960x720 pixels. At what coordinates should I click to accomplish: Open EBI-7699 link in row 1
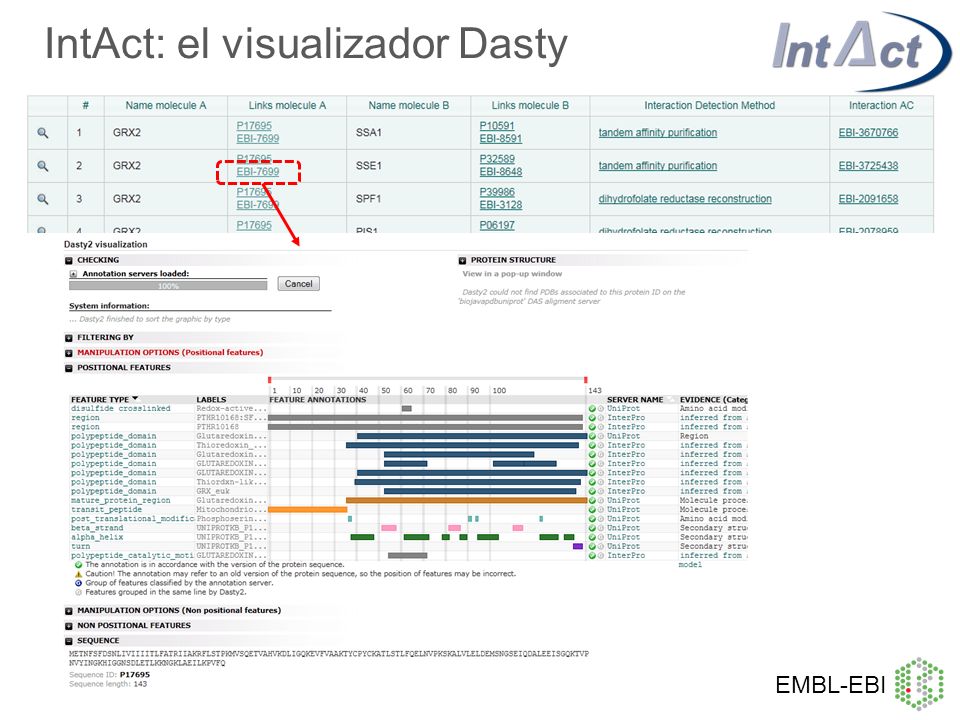click(258, 138)
